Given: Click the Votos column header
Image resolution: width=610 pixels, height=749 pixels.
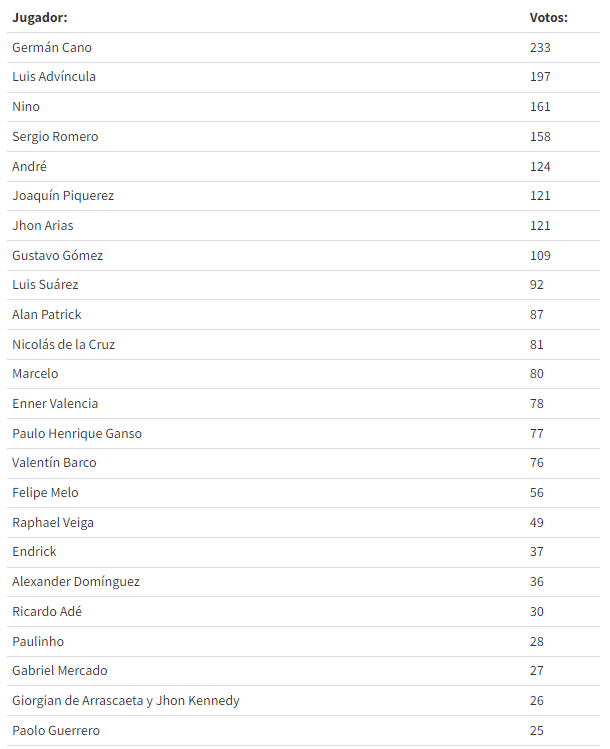Looking at the screenshot, I should [x=548, y=18].
